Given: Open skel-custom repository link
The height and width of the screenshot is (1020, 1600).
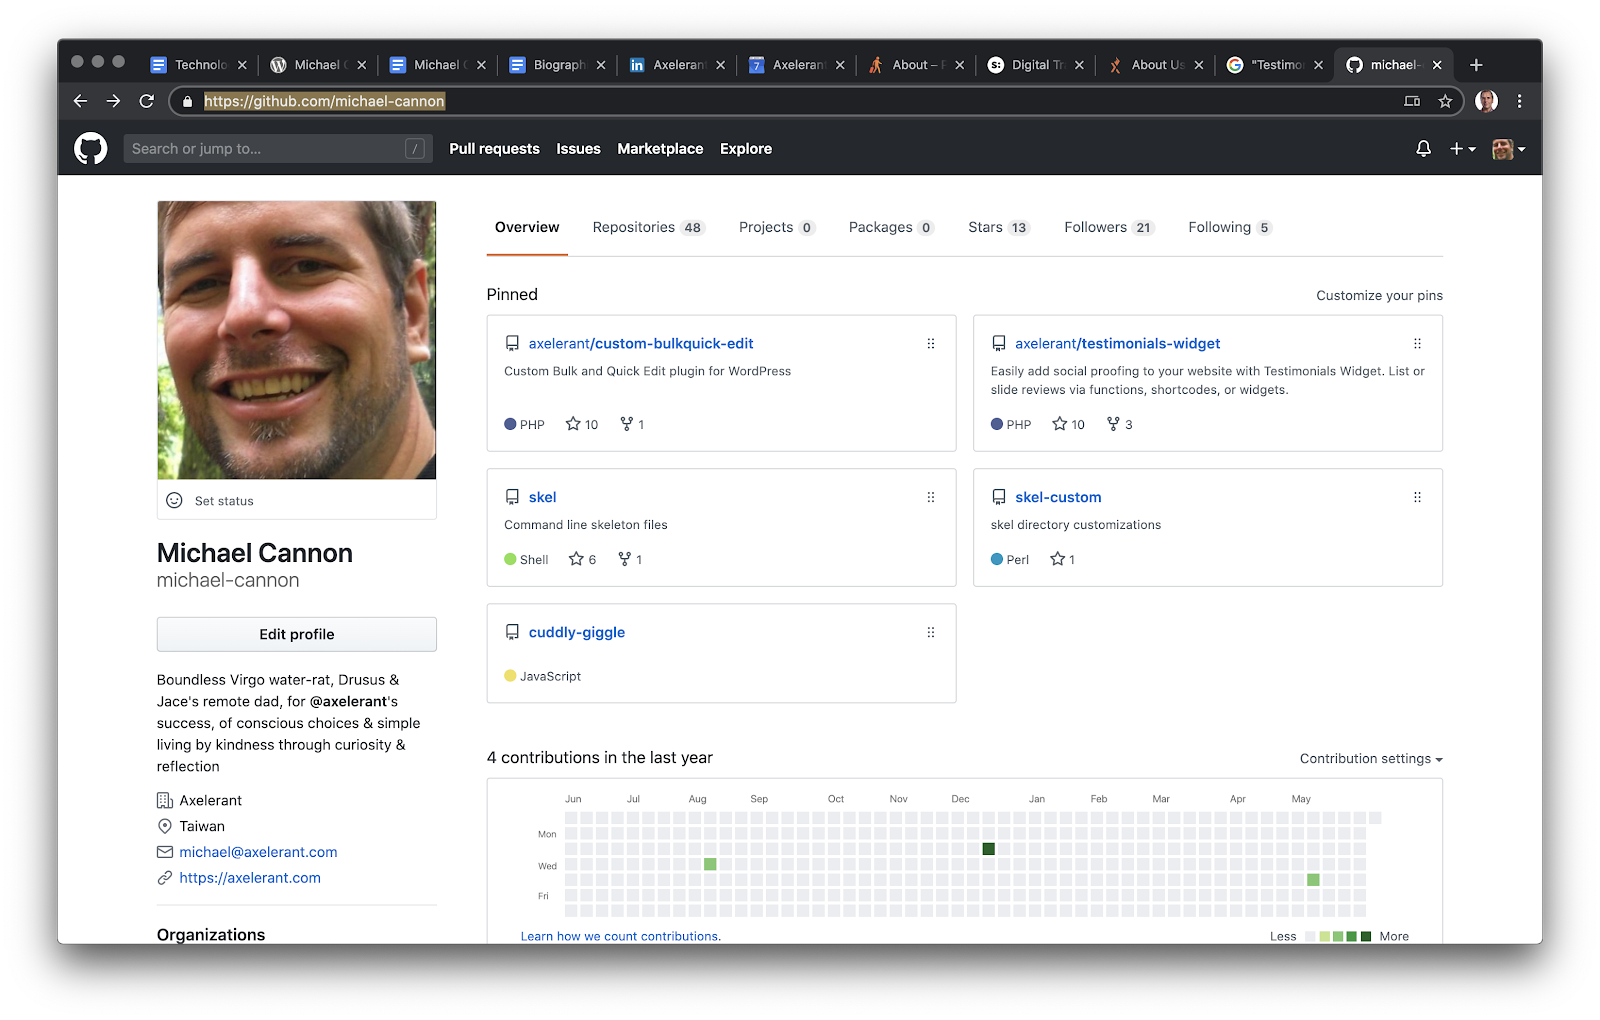Looking at the screenshot, I should 1058,497.
